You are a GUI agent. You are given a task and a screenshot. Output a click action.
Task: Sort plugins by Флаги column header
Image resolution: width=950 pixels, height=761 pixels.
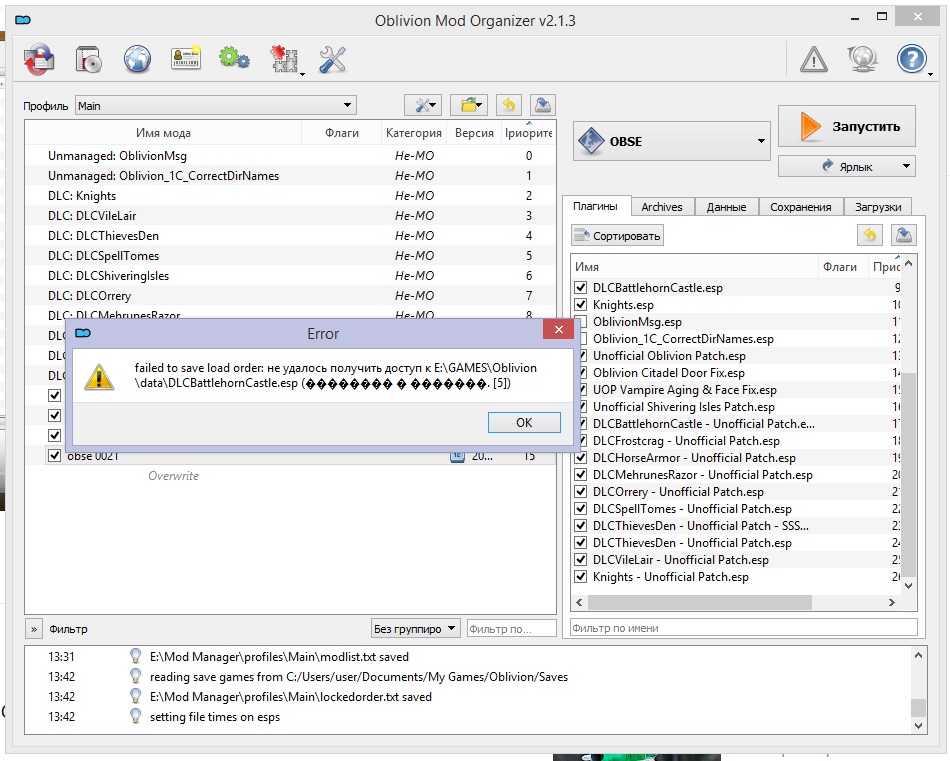click(840, 267)
